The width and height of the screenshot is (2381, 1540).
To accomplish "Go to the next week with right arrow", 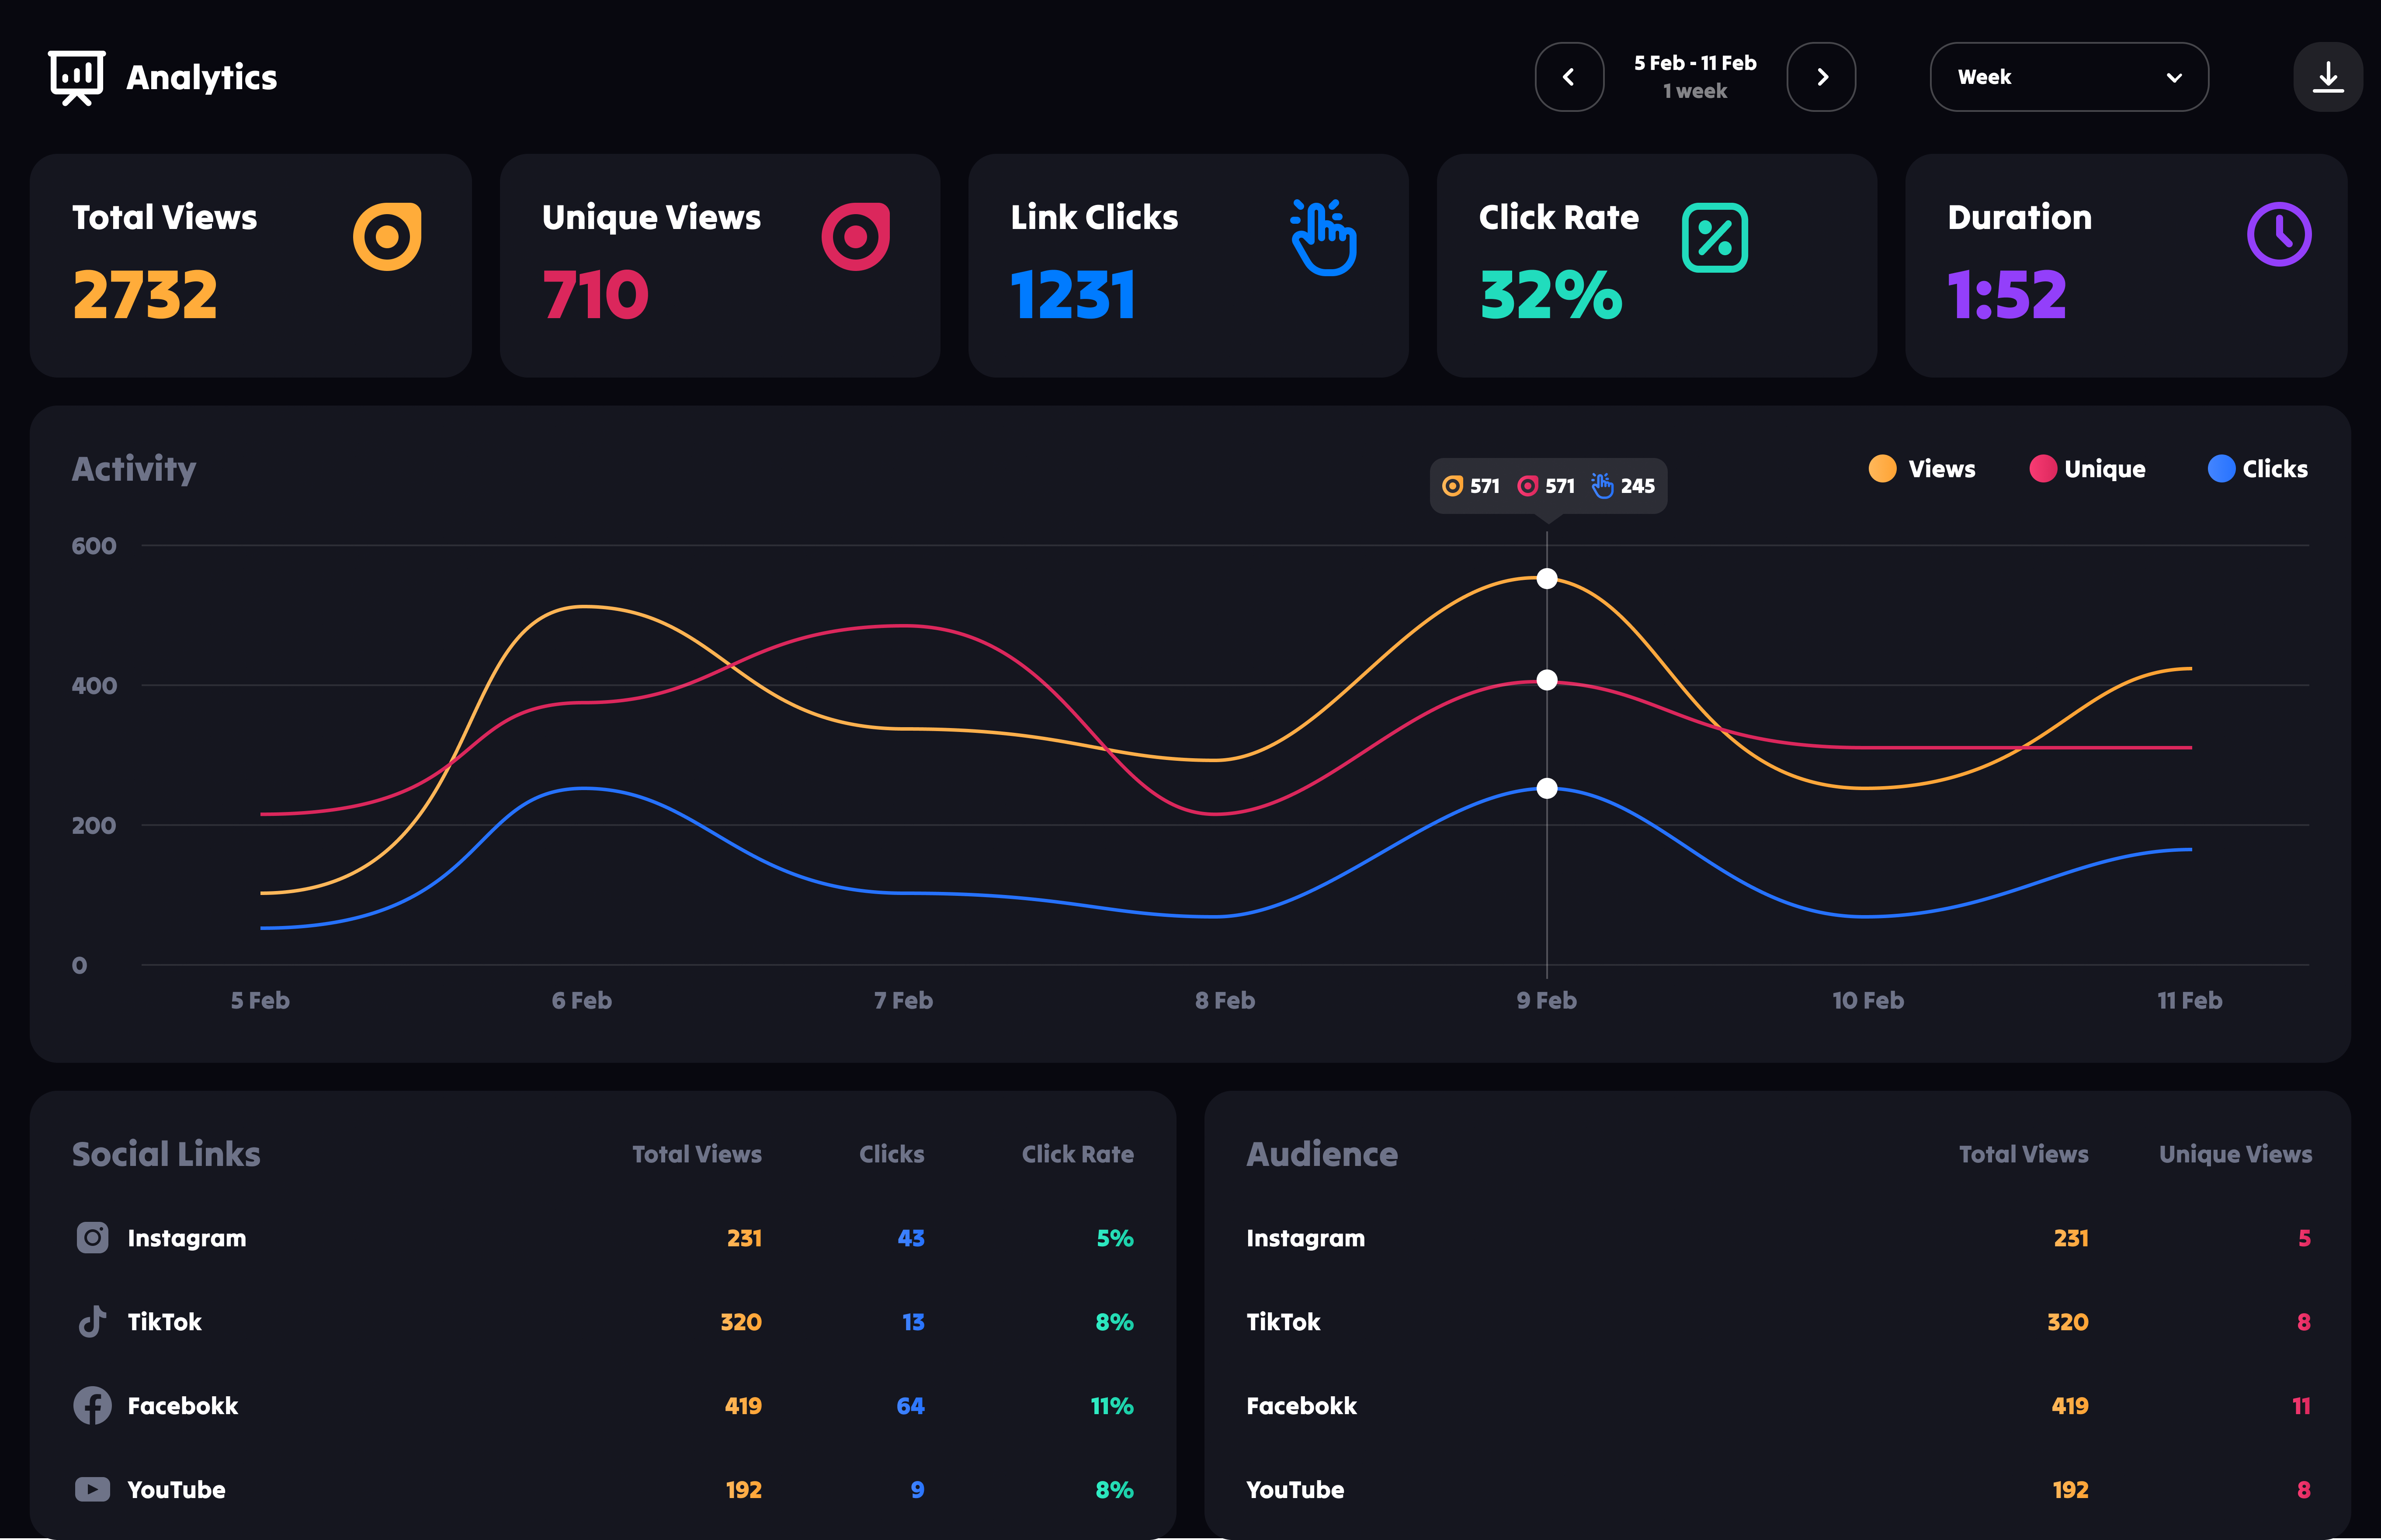I will pyautogui.click(x=1821, y=77).
